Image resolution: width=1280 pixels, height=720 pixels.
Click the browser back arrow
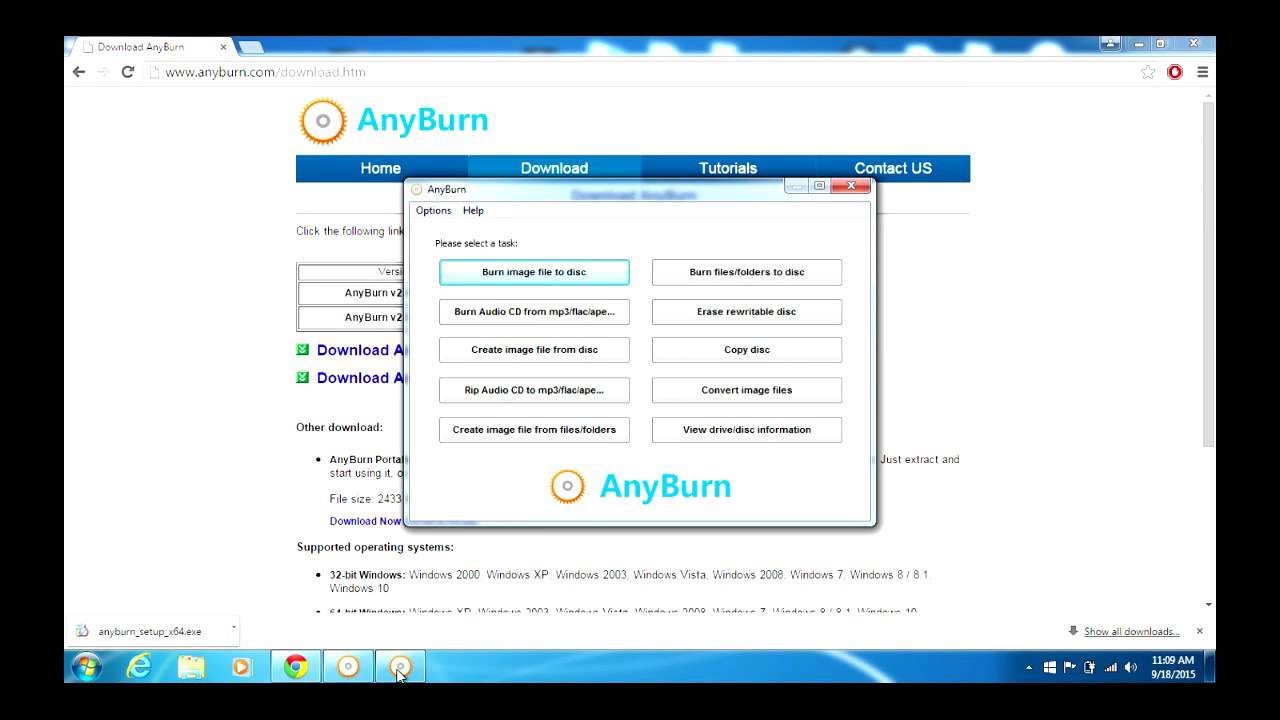[x=79, y=72]
